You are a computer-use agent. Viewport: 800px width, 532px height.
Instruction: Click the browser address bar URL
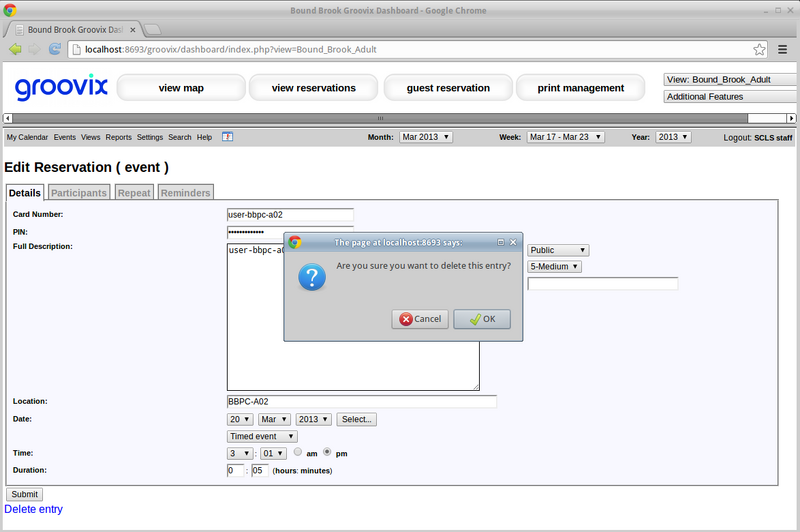231,49
